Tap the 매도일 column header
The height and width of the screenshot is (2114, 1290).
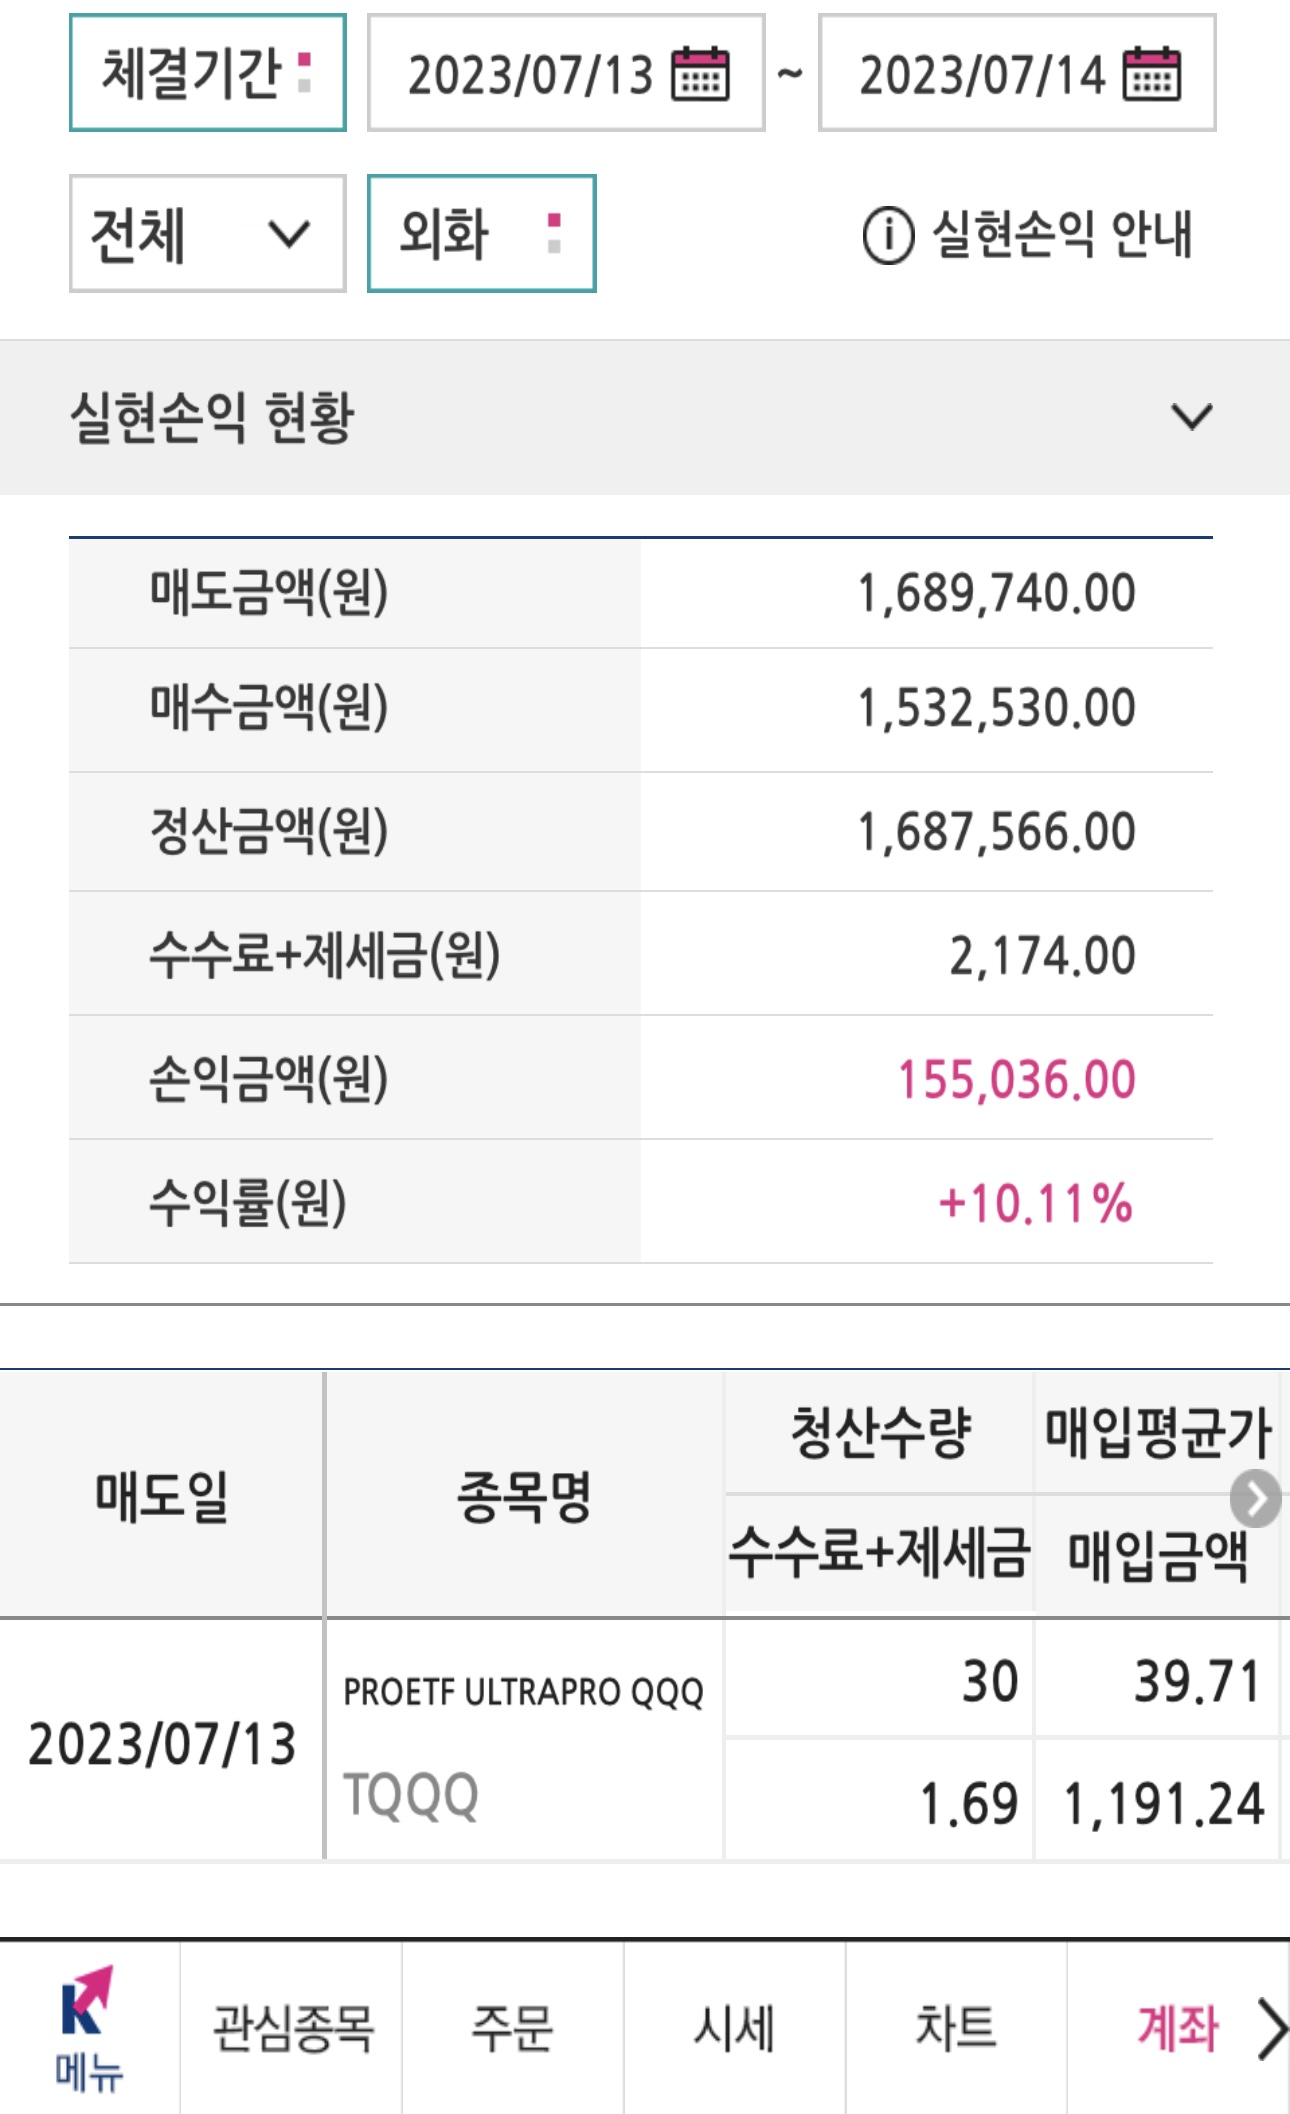(162, 1496)
